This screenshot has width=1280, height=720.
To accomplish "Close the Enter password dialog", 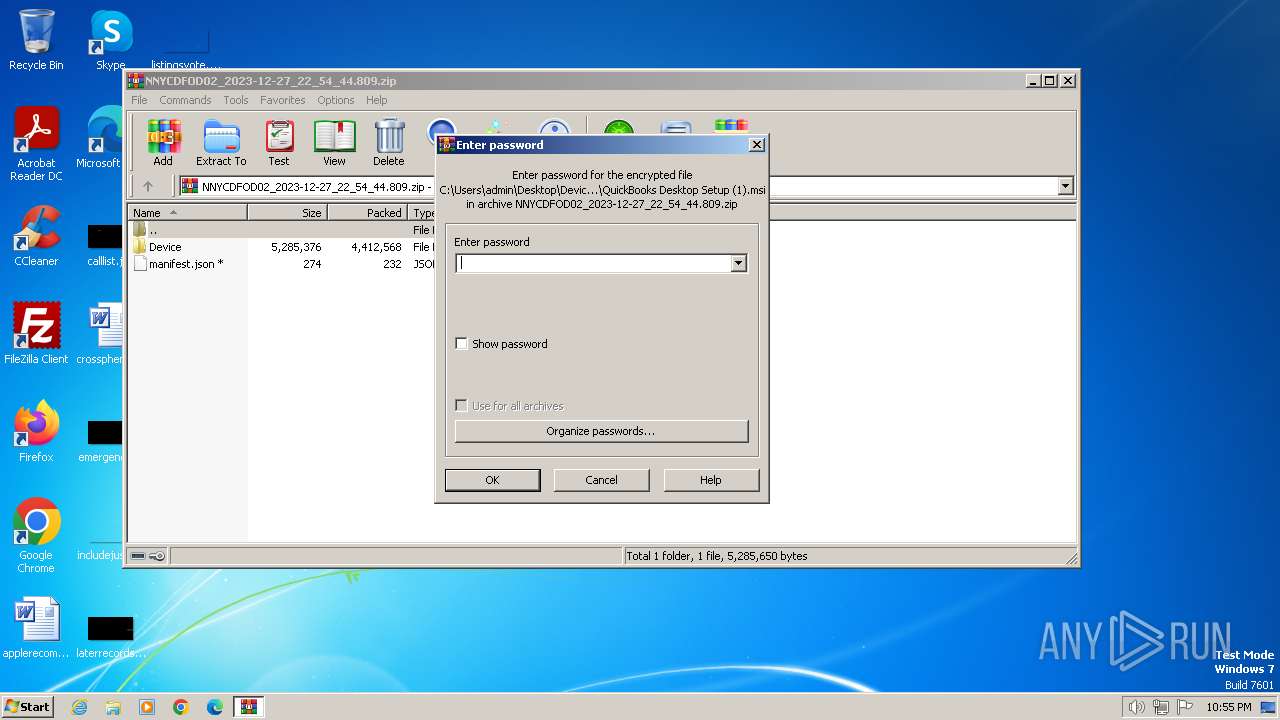I will pyautogui.click(x=757, y=144).
